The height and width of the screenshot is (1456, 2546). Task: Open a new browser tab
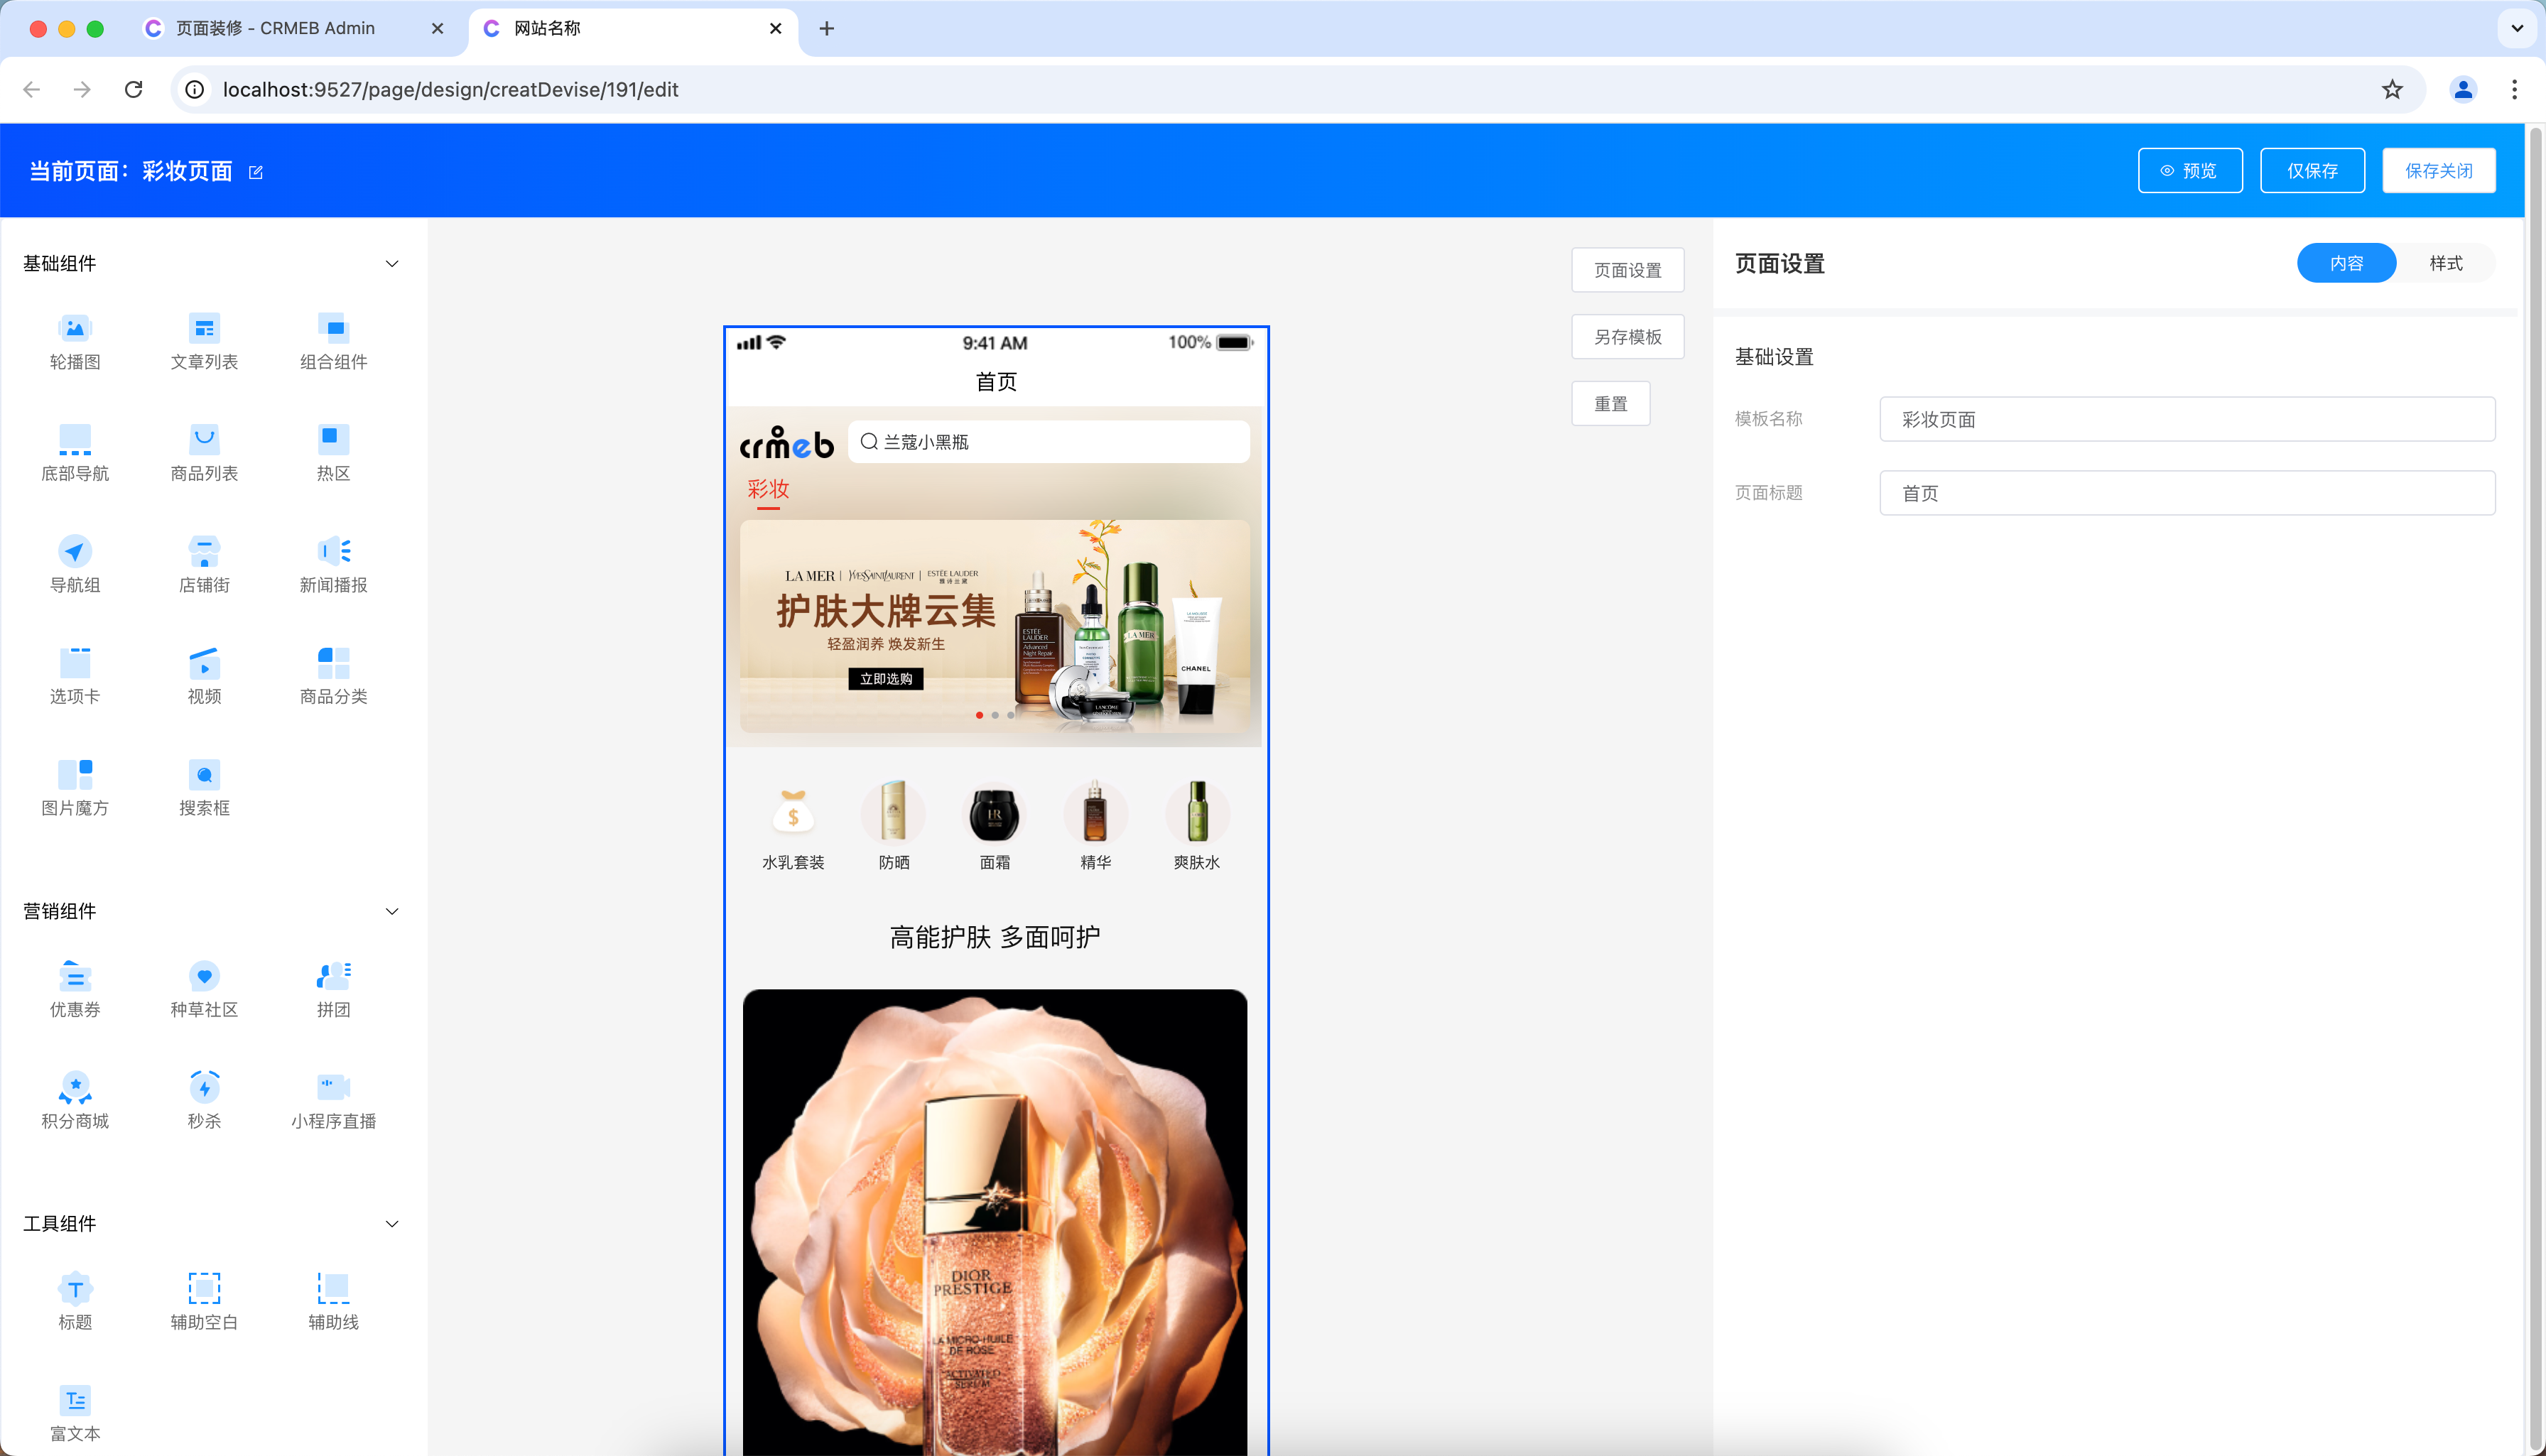click(827, 29)
